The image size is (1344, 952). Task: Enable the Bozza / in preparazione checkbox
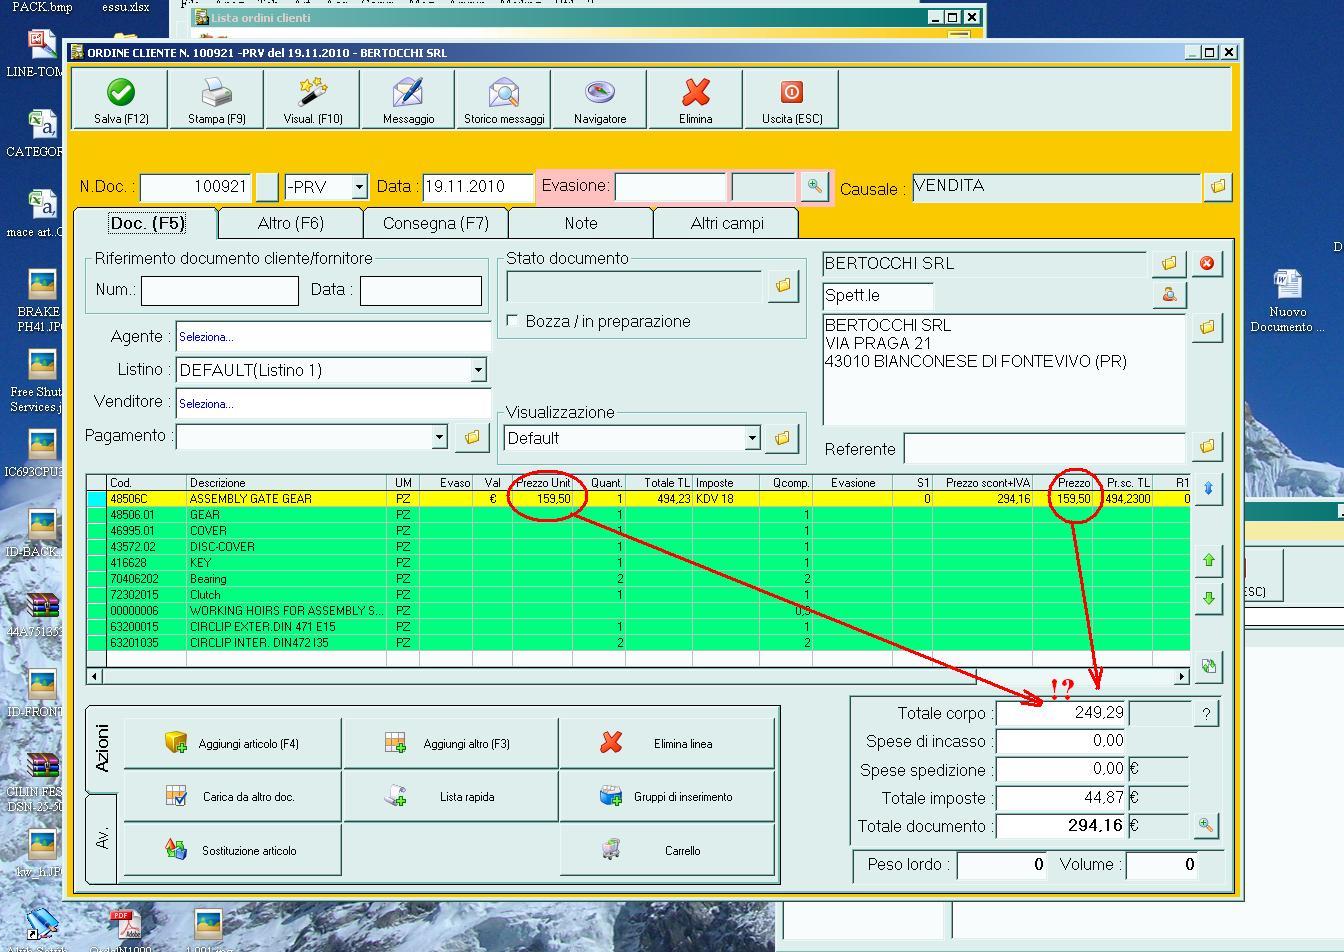click(513, 321)
